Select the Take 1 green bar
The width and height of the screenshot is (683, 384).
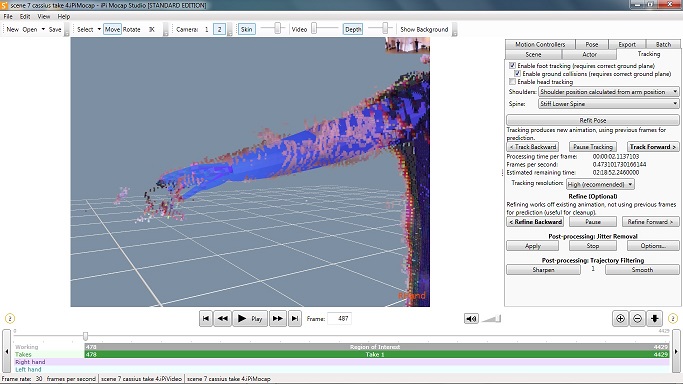377,354
